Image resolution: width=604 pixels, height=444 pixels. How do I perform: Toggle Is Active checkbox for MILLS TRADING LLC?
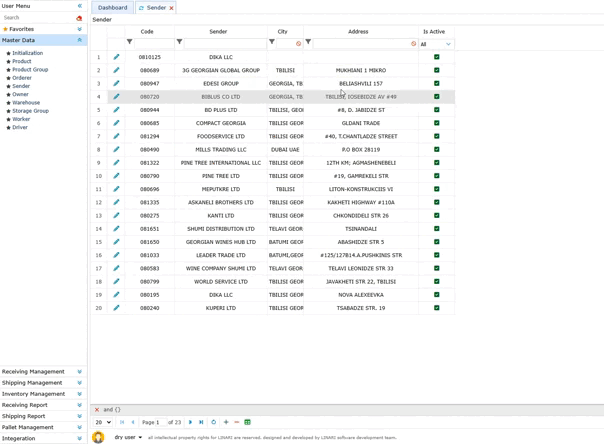pyautogui.click(x=436, y=149)
